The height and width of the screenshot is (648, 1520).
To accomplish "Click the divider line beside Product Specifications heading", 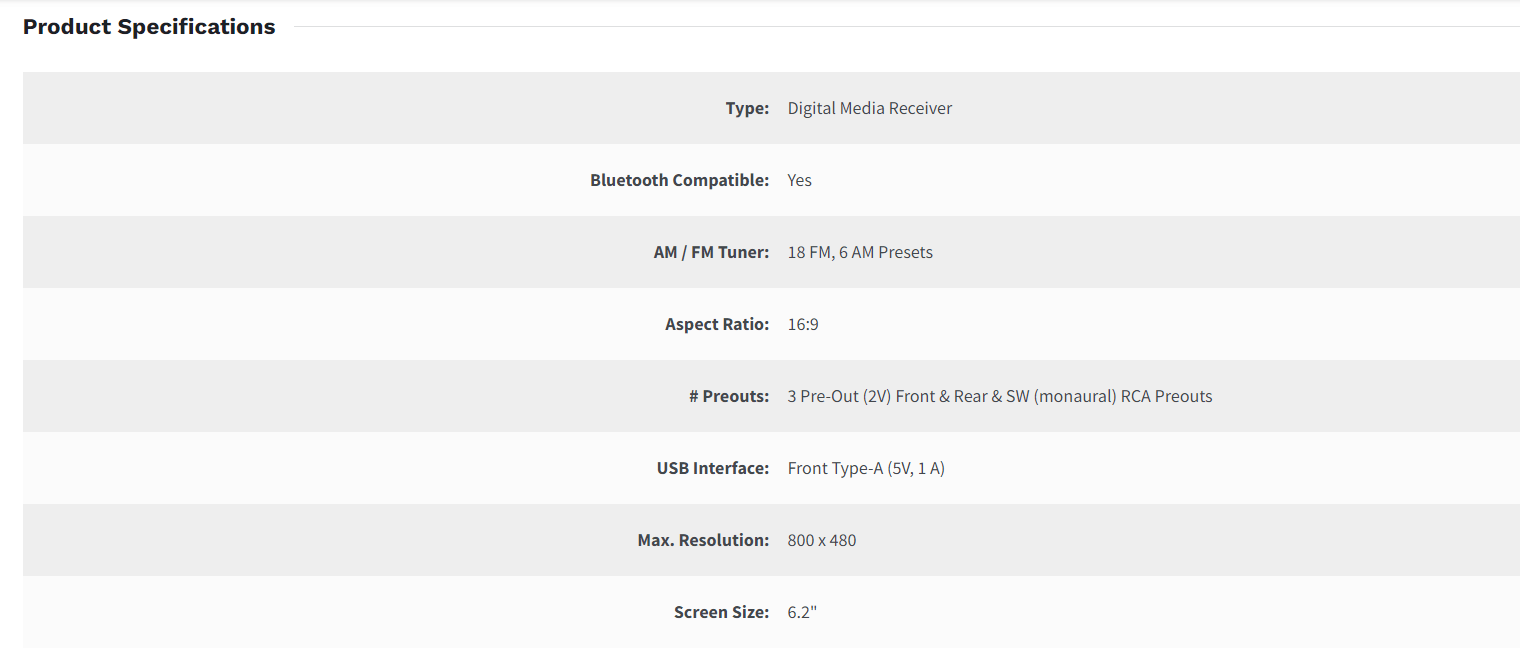I will click(900, 27).
